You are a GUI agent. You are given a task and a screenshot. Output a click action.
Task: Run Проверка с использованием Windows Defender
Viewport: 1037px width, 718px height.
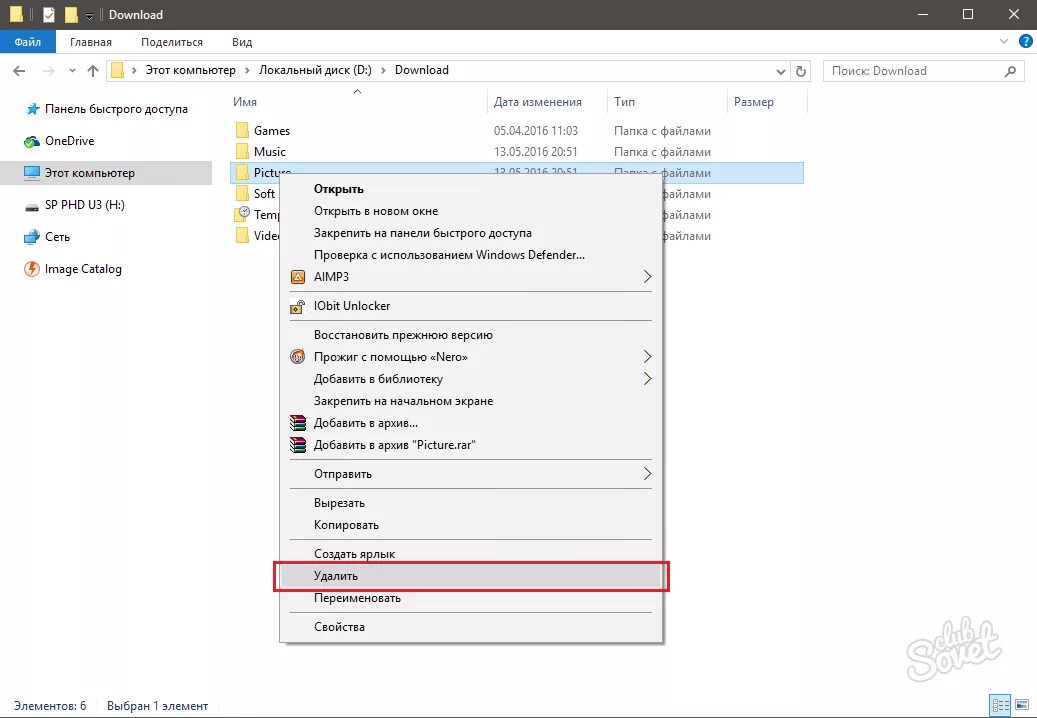tap(471, 255)
